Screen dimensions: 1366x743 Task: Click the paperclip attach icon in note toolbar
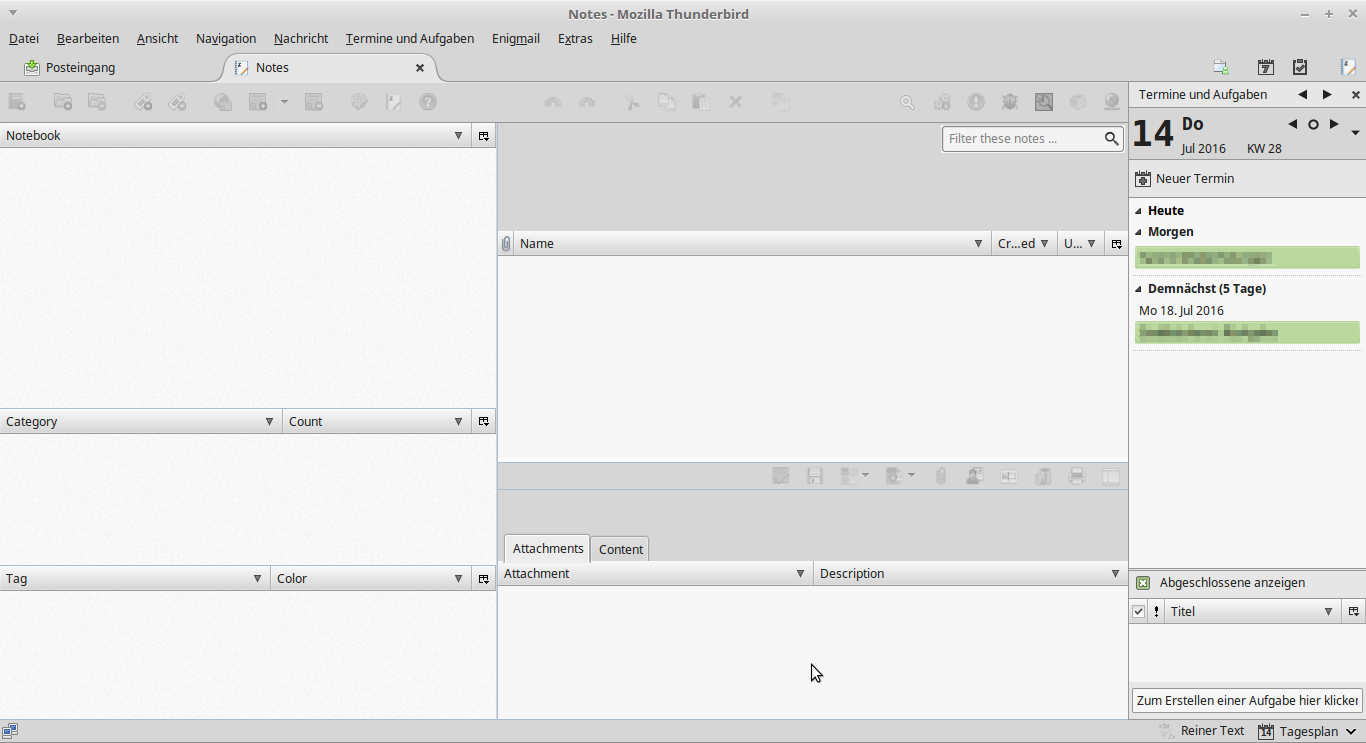(x=941, y=477)
